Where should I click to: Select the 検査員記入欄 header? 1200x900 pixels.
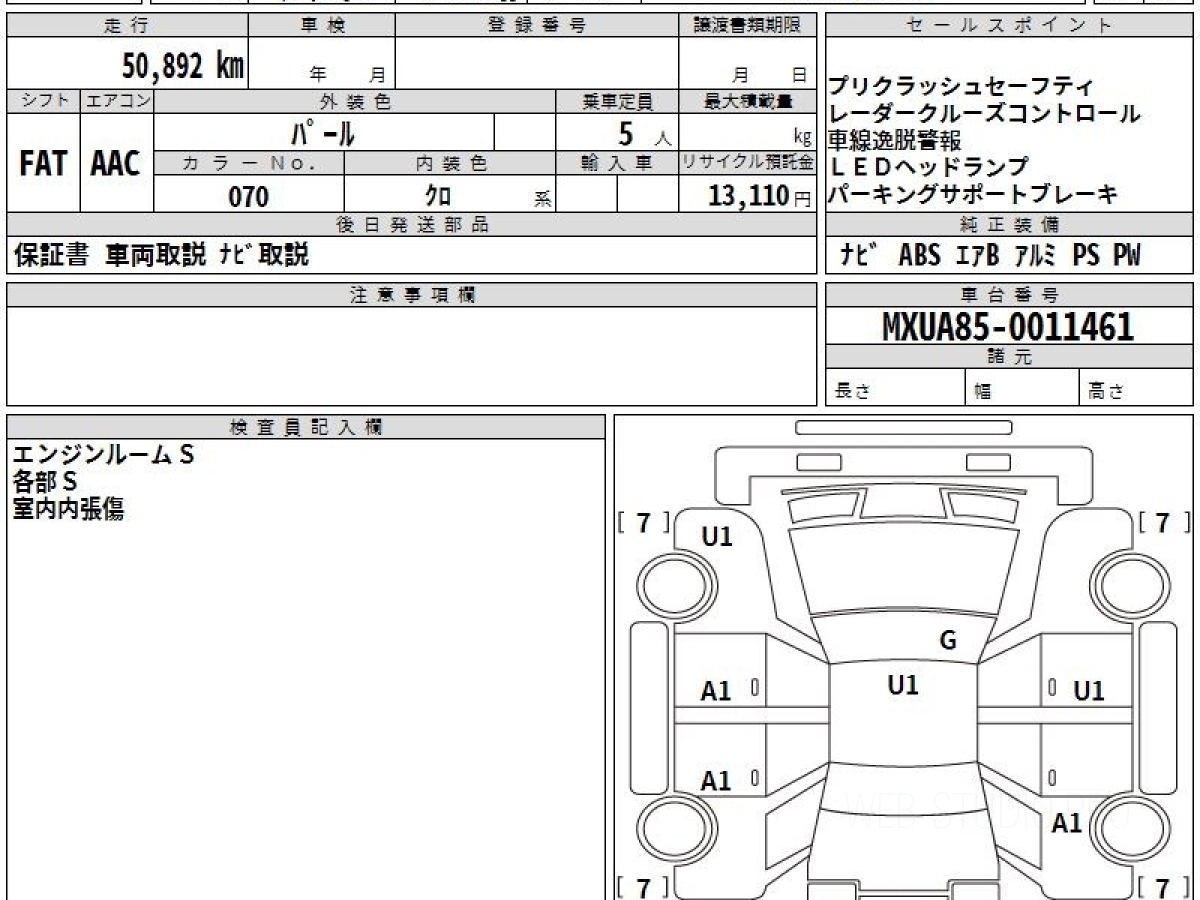[x=306, y=427]
